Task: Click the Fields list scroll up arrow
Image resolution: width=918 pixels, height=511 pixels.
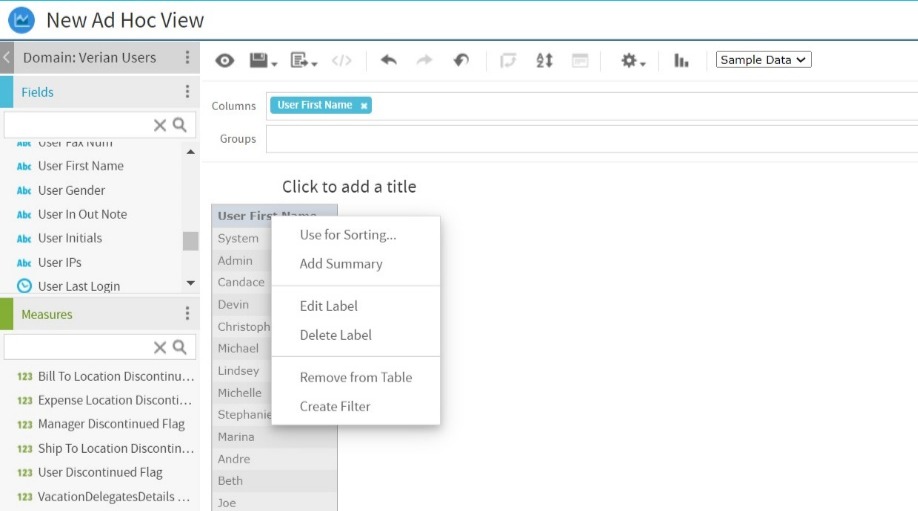Action: (x=190, y=152)
